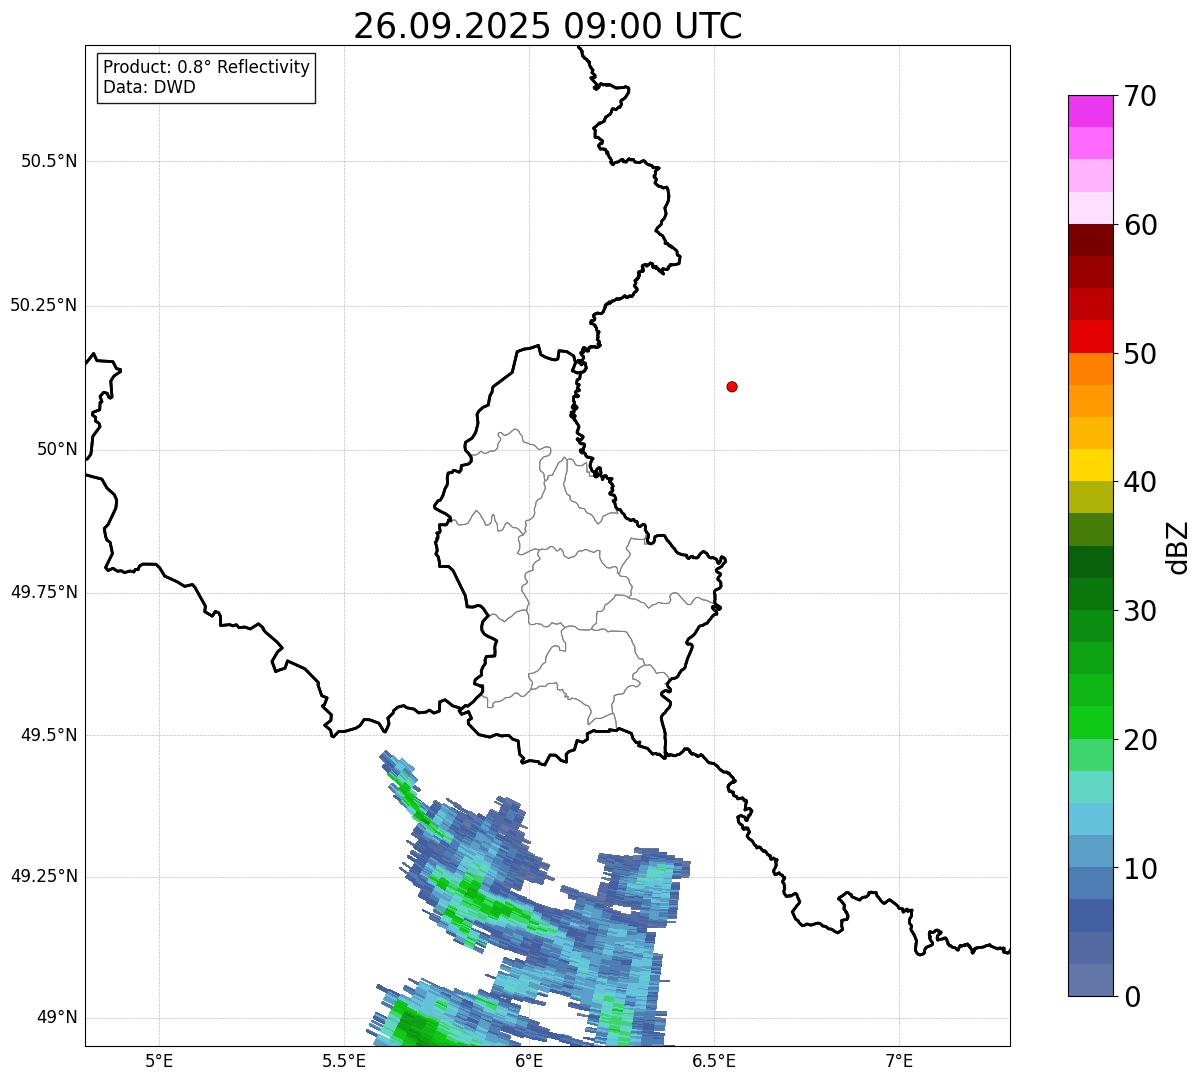This screenshot has width=1202, height=1081.
Task: Click the red station marker dot
Action: pos(732,386)
